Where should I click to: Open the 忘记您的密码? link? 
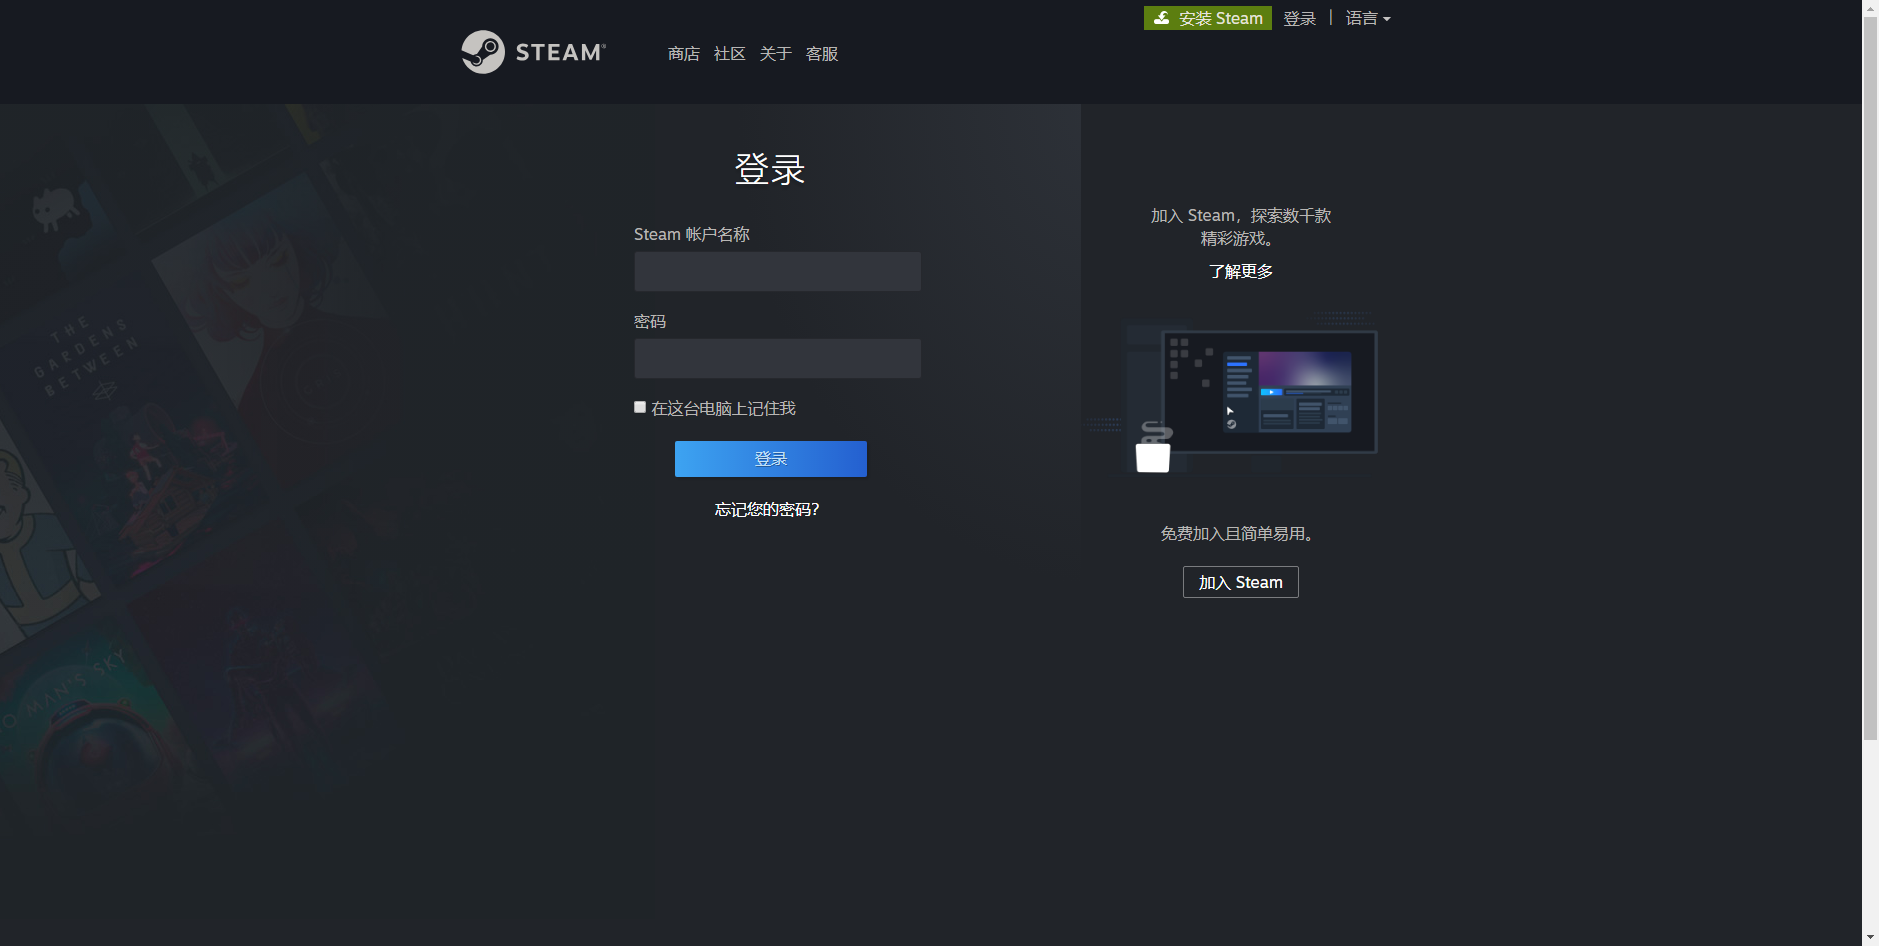[x=766, y=510]
